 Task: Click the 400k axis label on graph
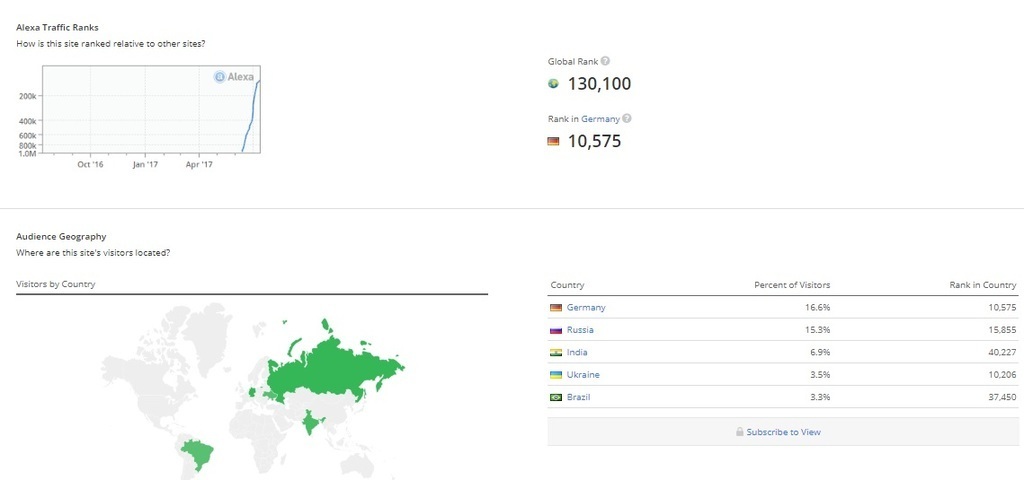[x=28, y=121]
